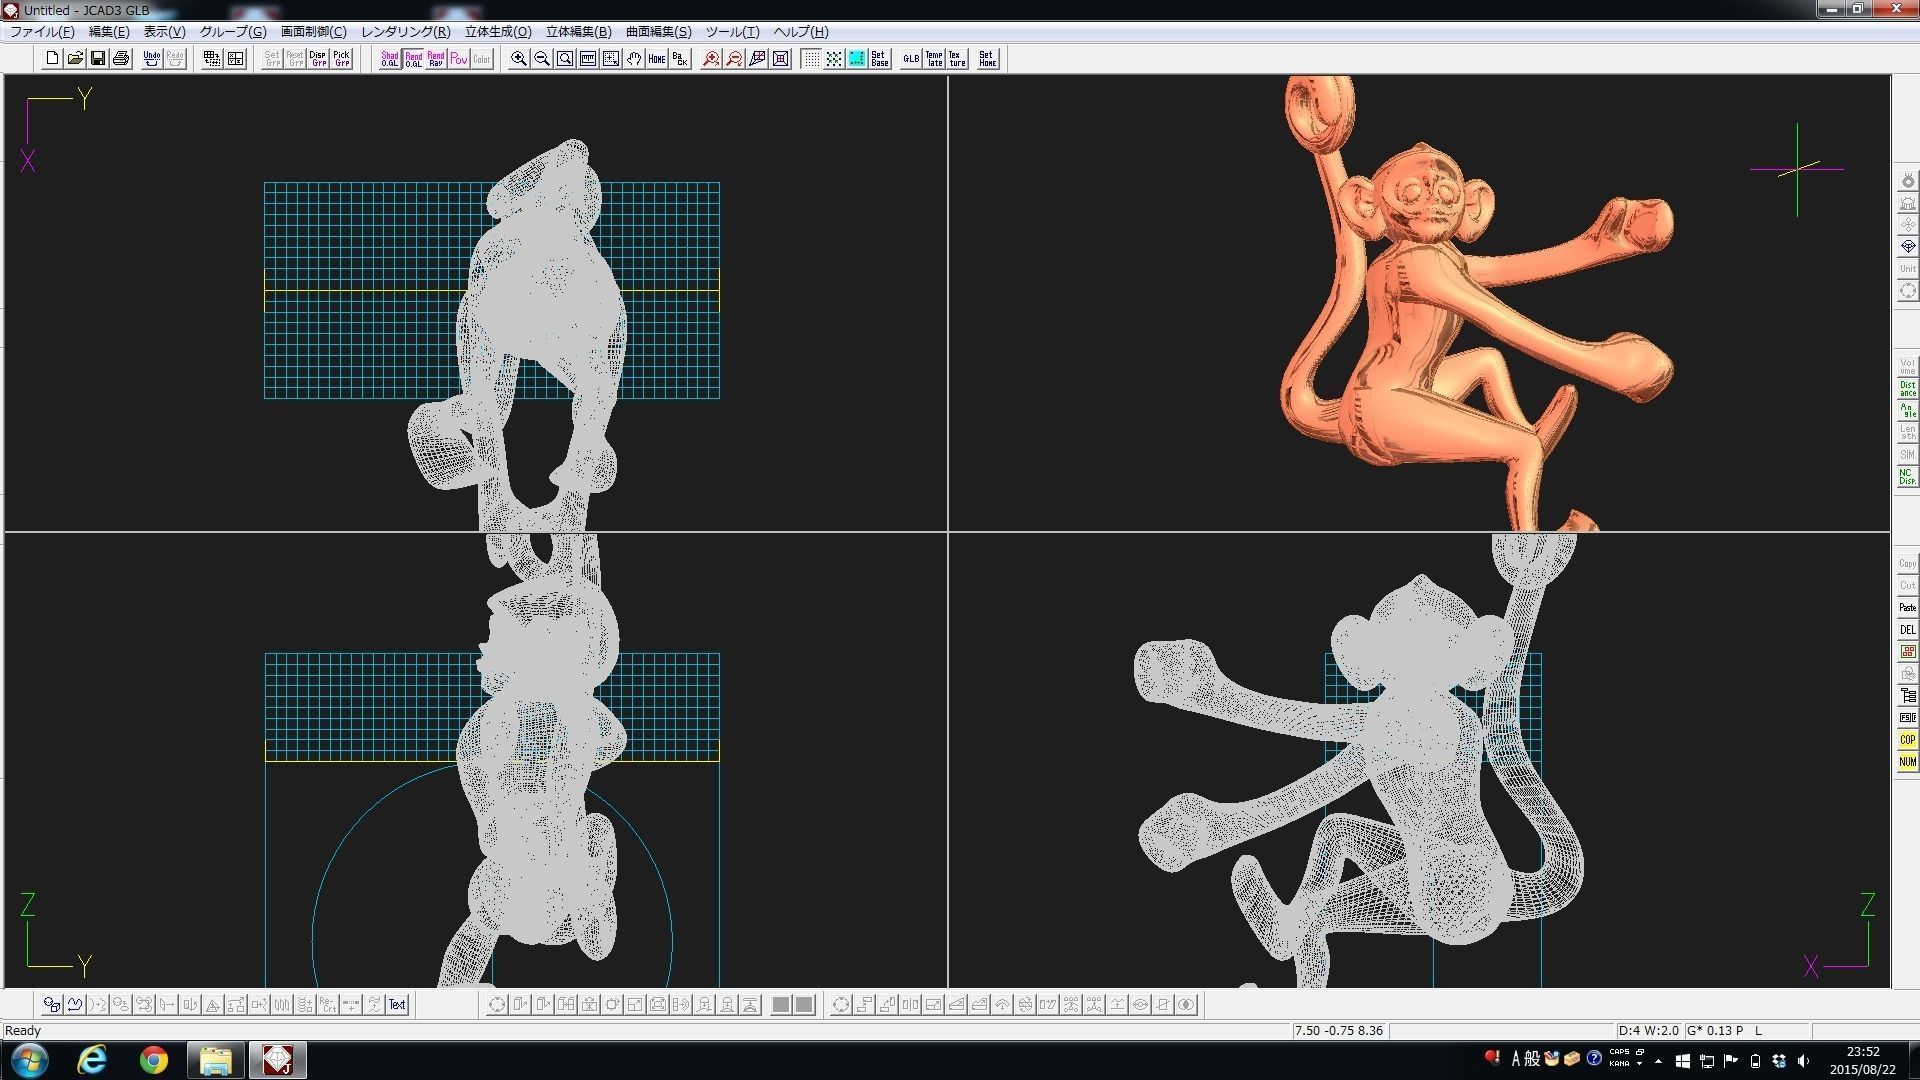Click the red zoom-in magnifier icon
Viewport: 1920px width, 1080px height.
pos(711,59)
